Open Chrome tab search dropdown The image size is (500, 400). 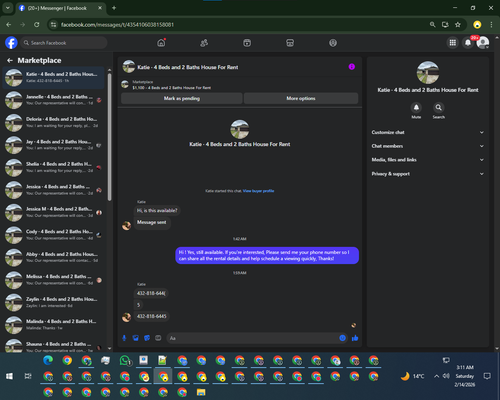[7, 8]
